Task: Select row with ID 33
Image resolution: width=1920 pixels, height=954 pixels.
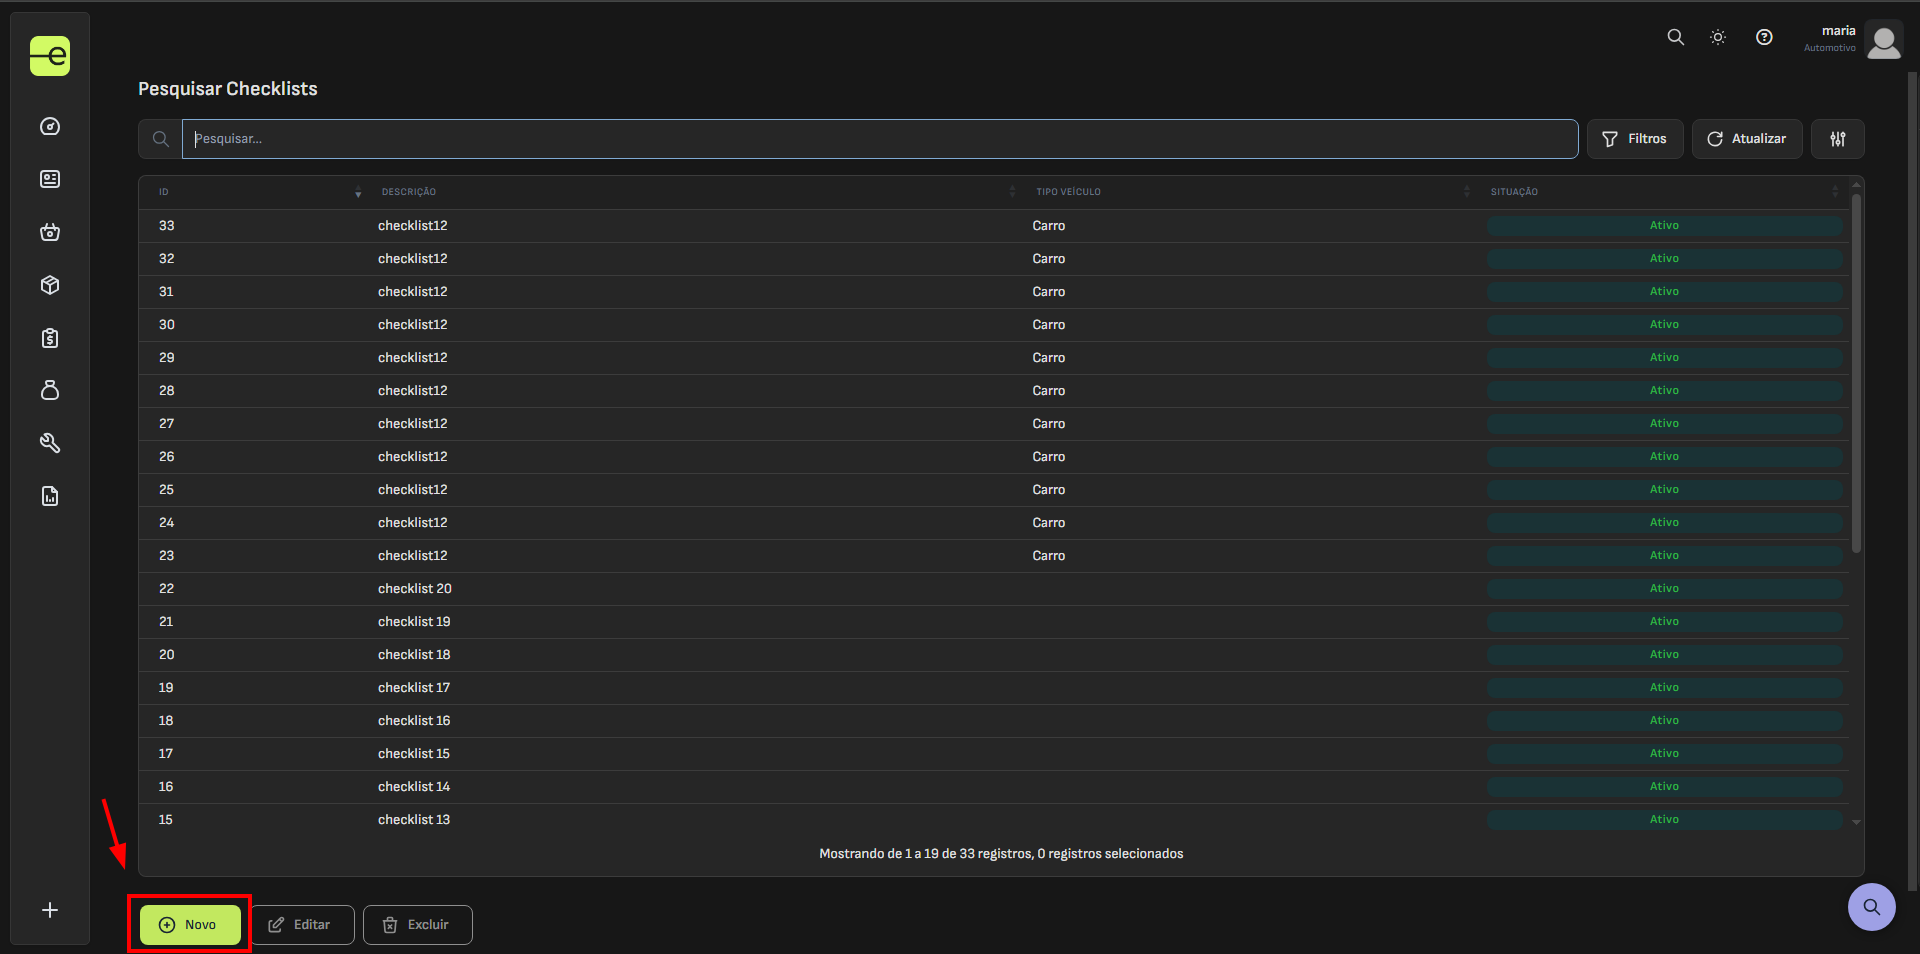Action: (994, 226)
